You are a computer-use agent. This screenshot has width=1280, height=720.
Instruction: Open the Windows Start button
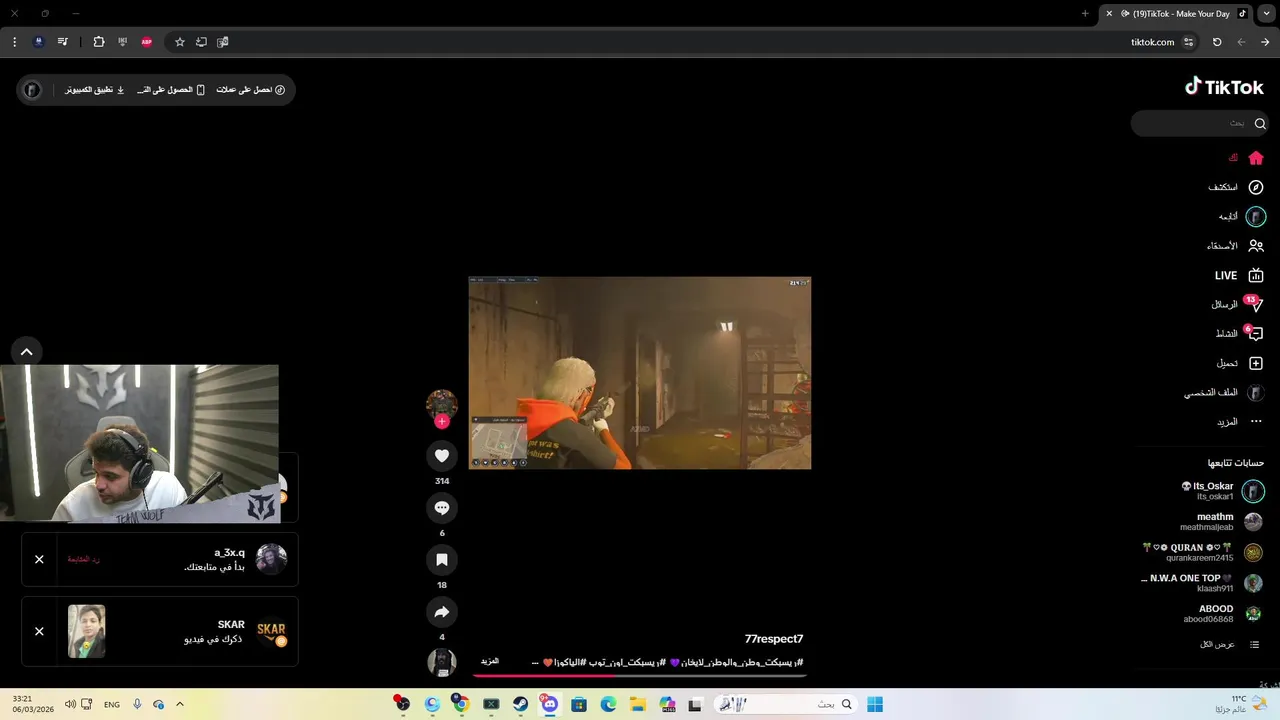pyautogui.click(x=875, y=704)
